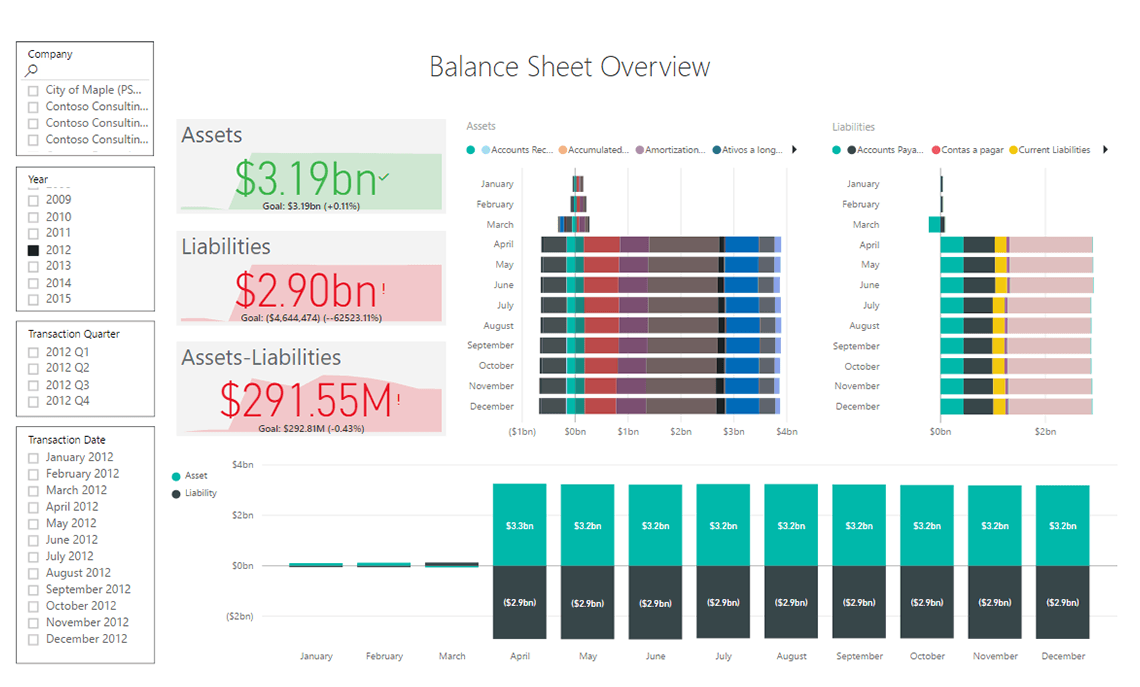This screenshot has height=687, width=1140.
Task: Select the August $3.2bn asset column
Action: click(x=791, y=525)
